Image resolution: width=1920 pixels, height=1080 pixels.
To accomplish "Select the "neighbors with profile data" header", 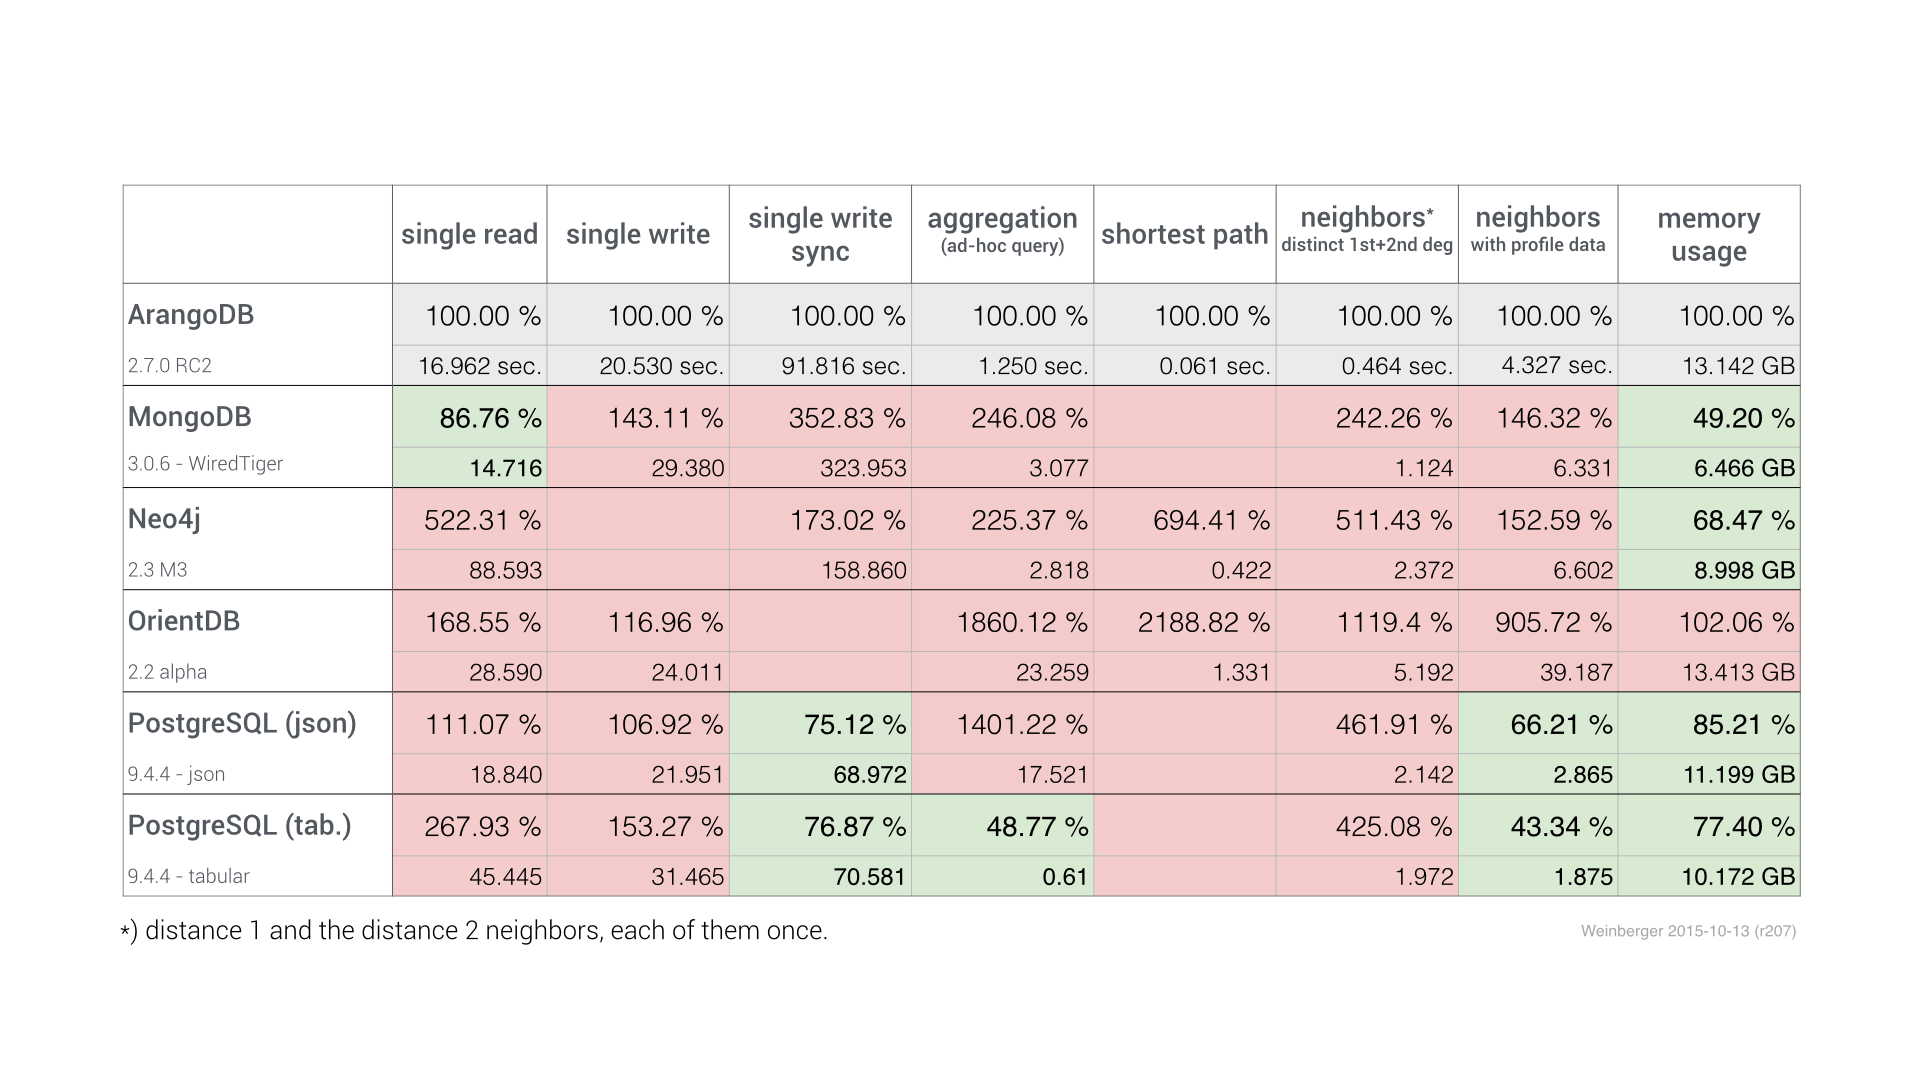I will tap(1537, 229).
